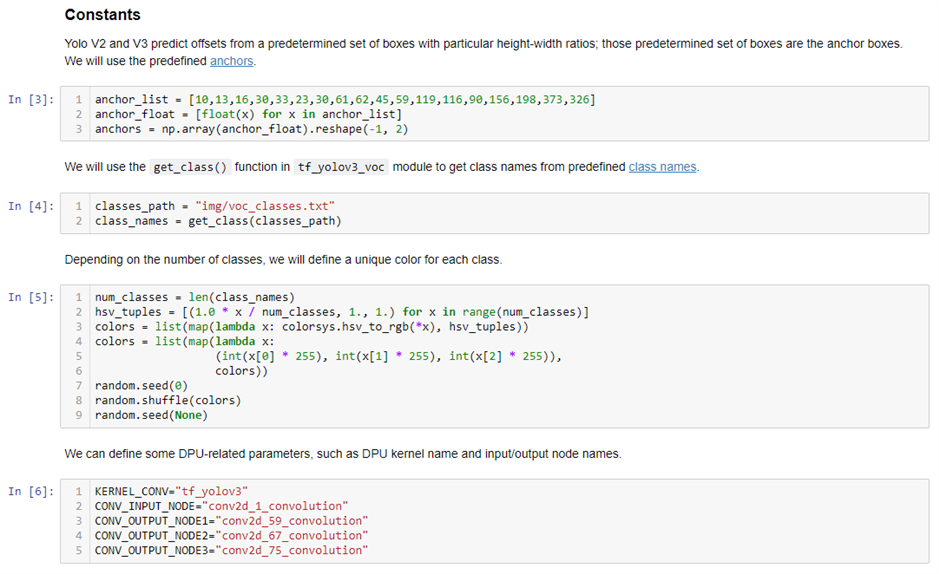Click the int(x[0] * 255) tuple line
This screenshot has width=939, height=574.
click(388, 356)
